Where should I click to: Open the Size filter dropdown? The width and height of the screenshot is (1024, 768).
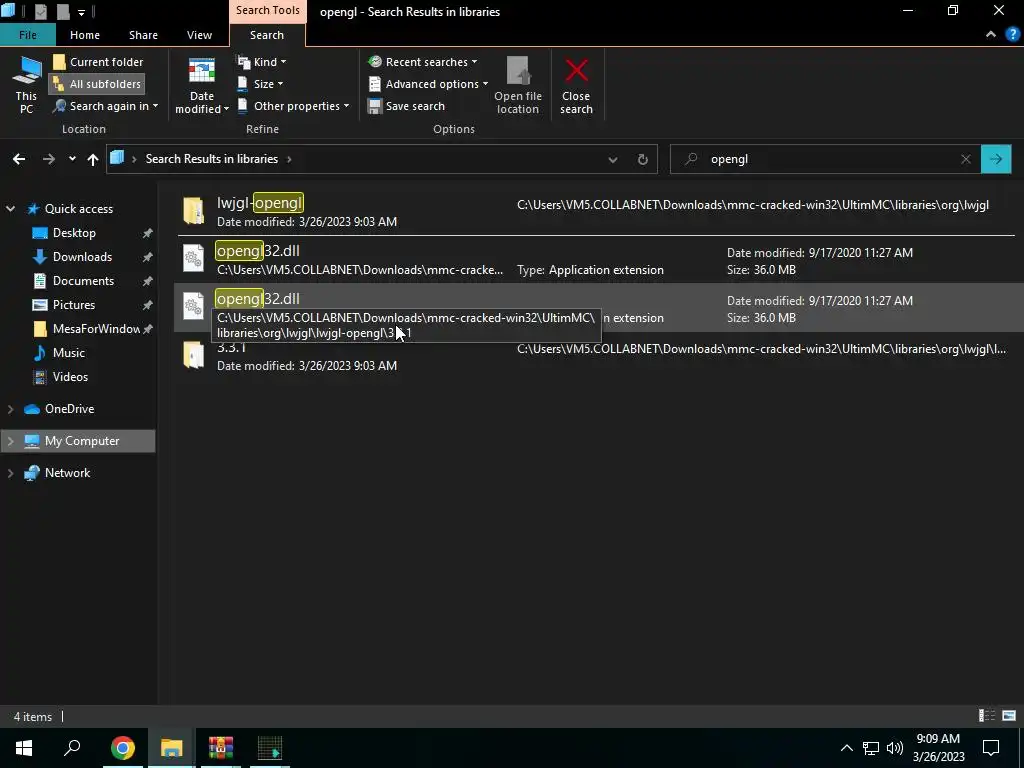260,84
